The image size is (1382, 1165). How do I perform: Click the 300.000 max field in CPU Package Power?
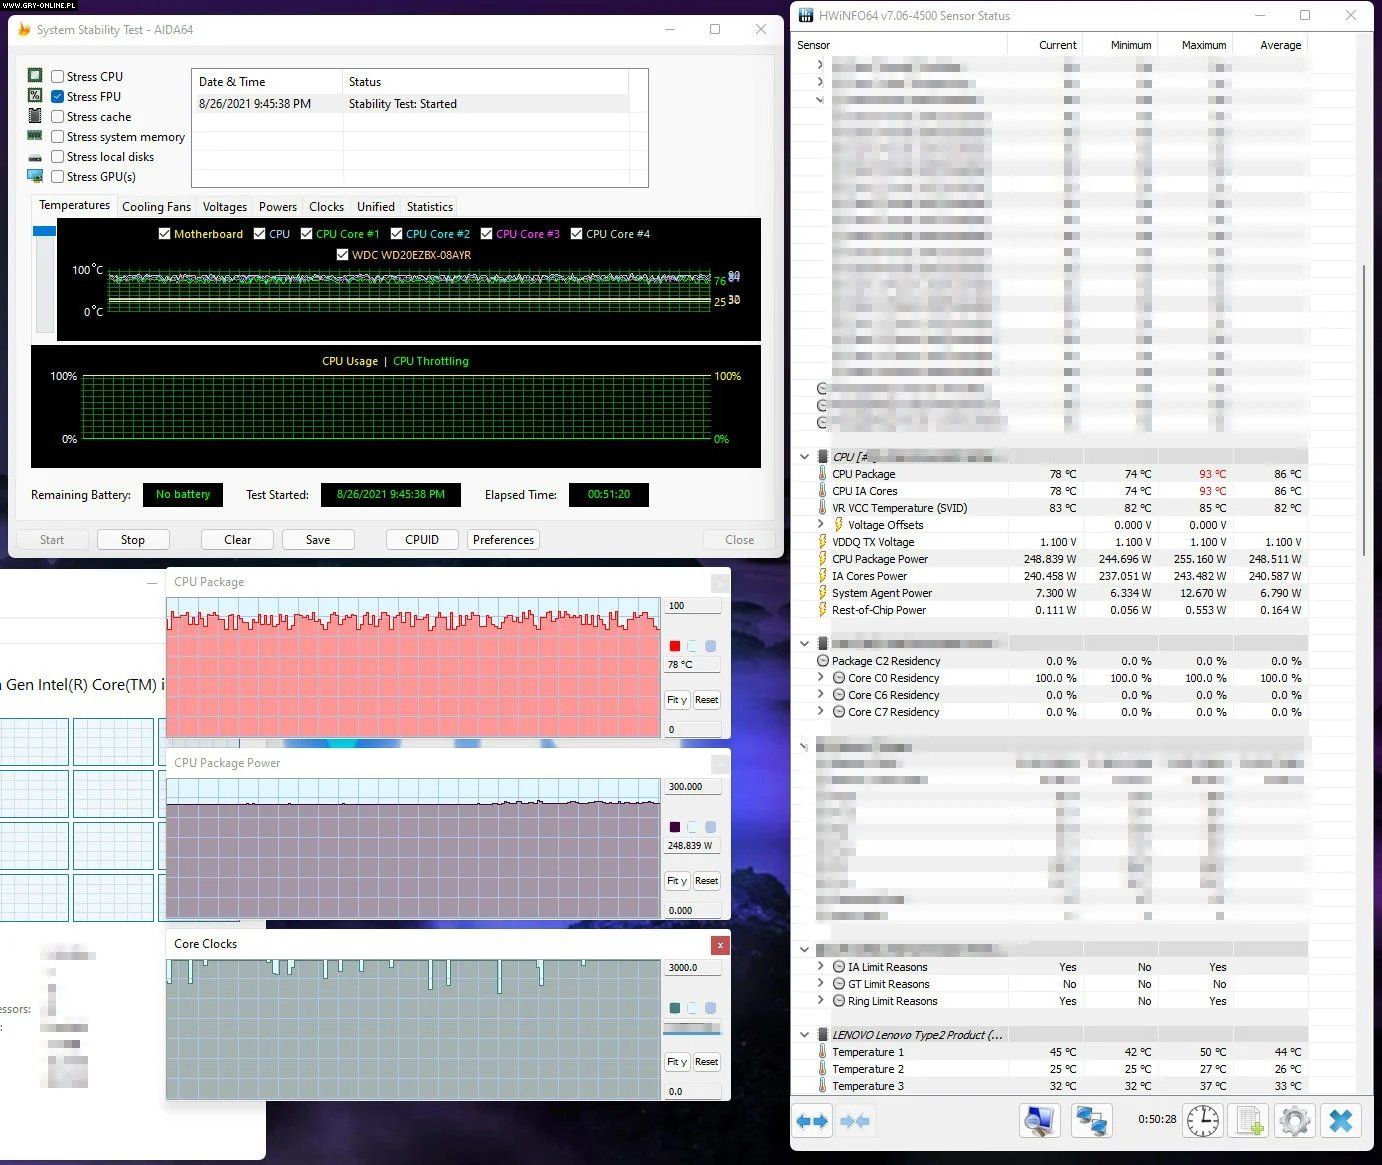point(692,787)
